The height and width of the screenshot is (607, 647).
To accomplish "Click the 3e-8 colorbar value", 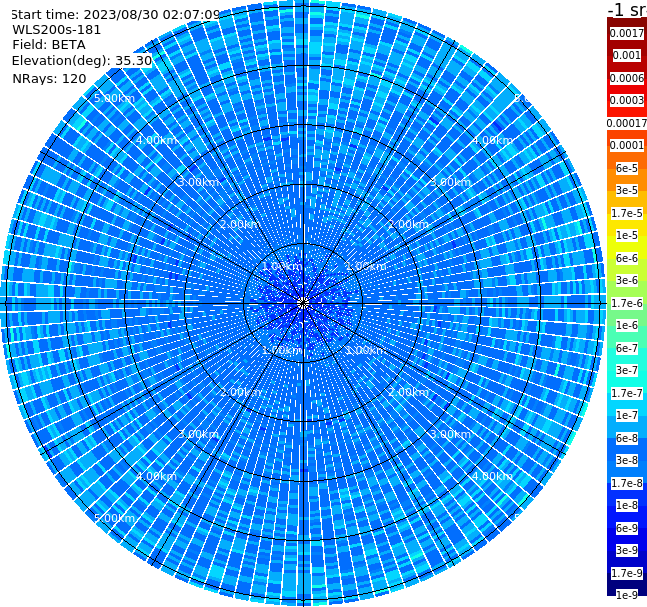I will coord(627,460).
